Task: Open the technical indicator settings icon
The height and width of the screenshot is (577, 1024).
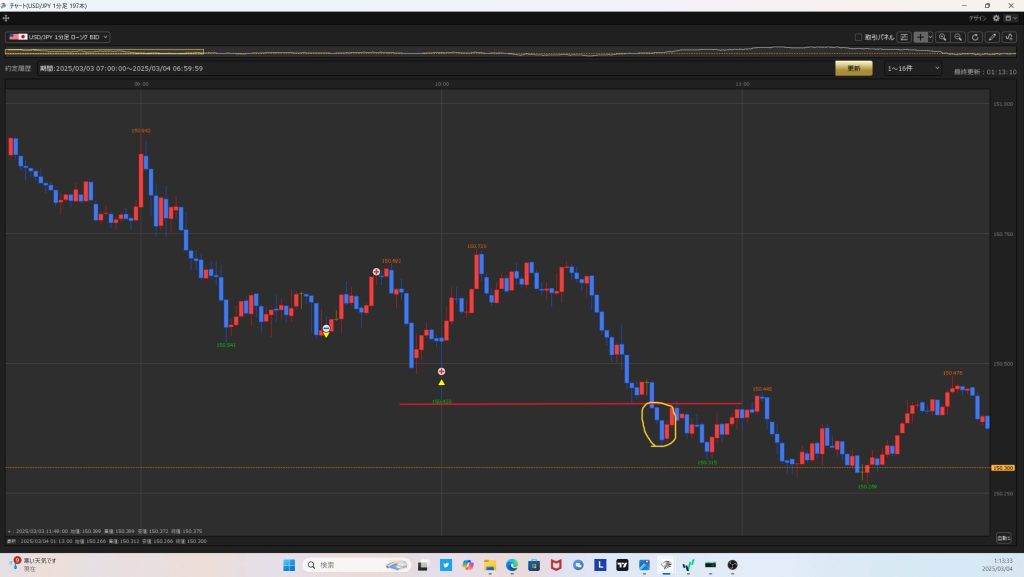Action: [1008, 37]
